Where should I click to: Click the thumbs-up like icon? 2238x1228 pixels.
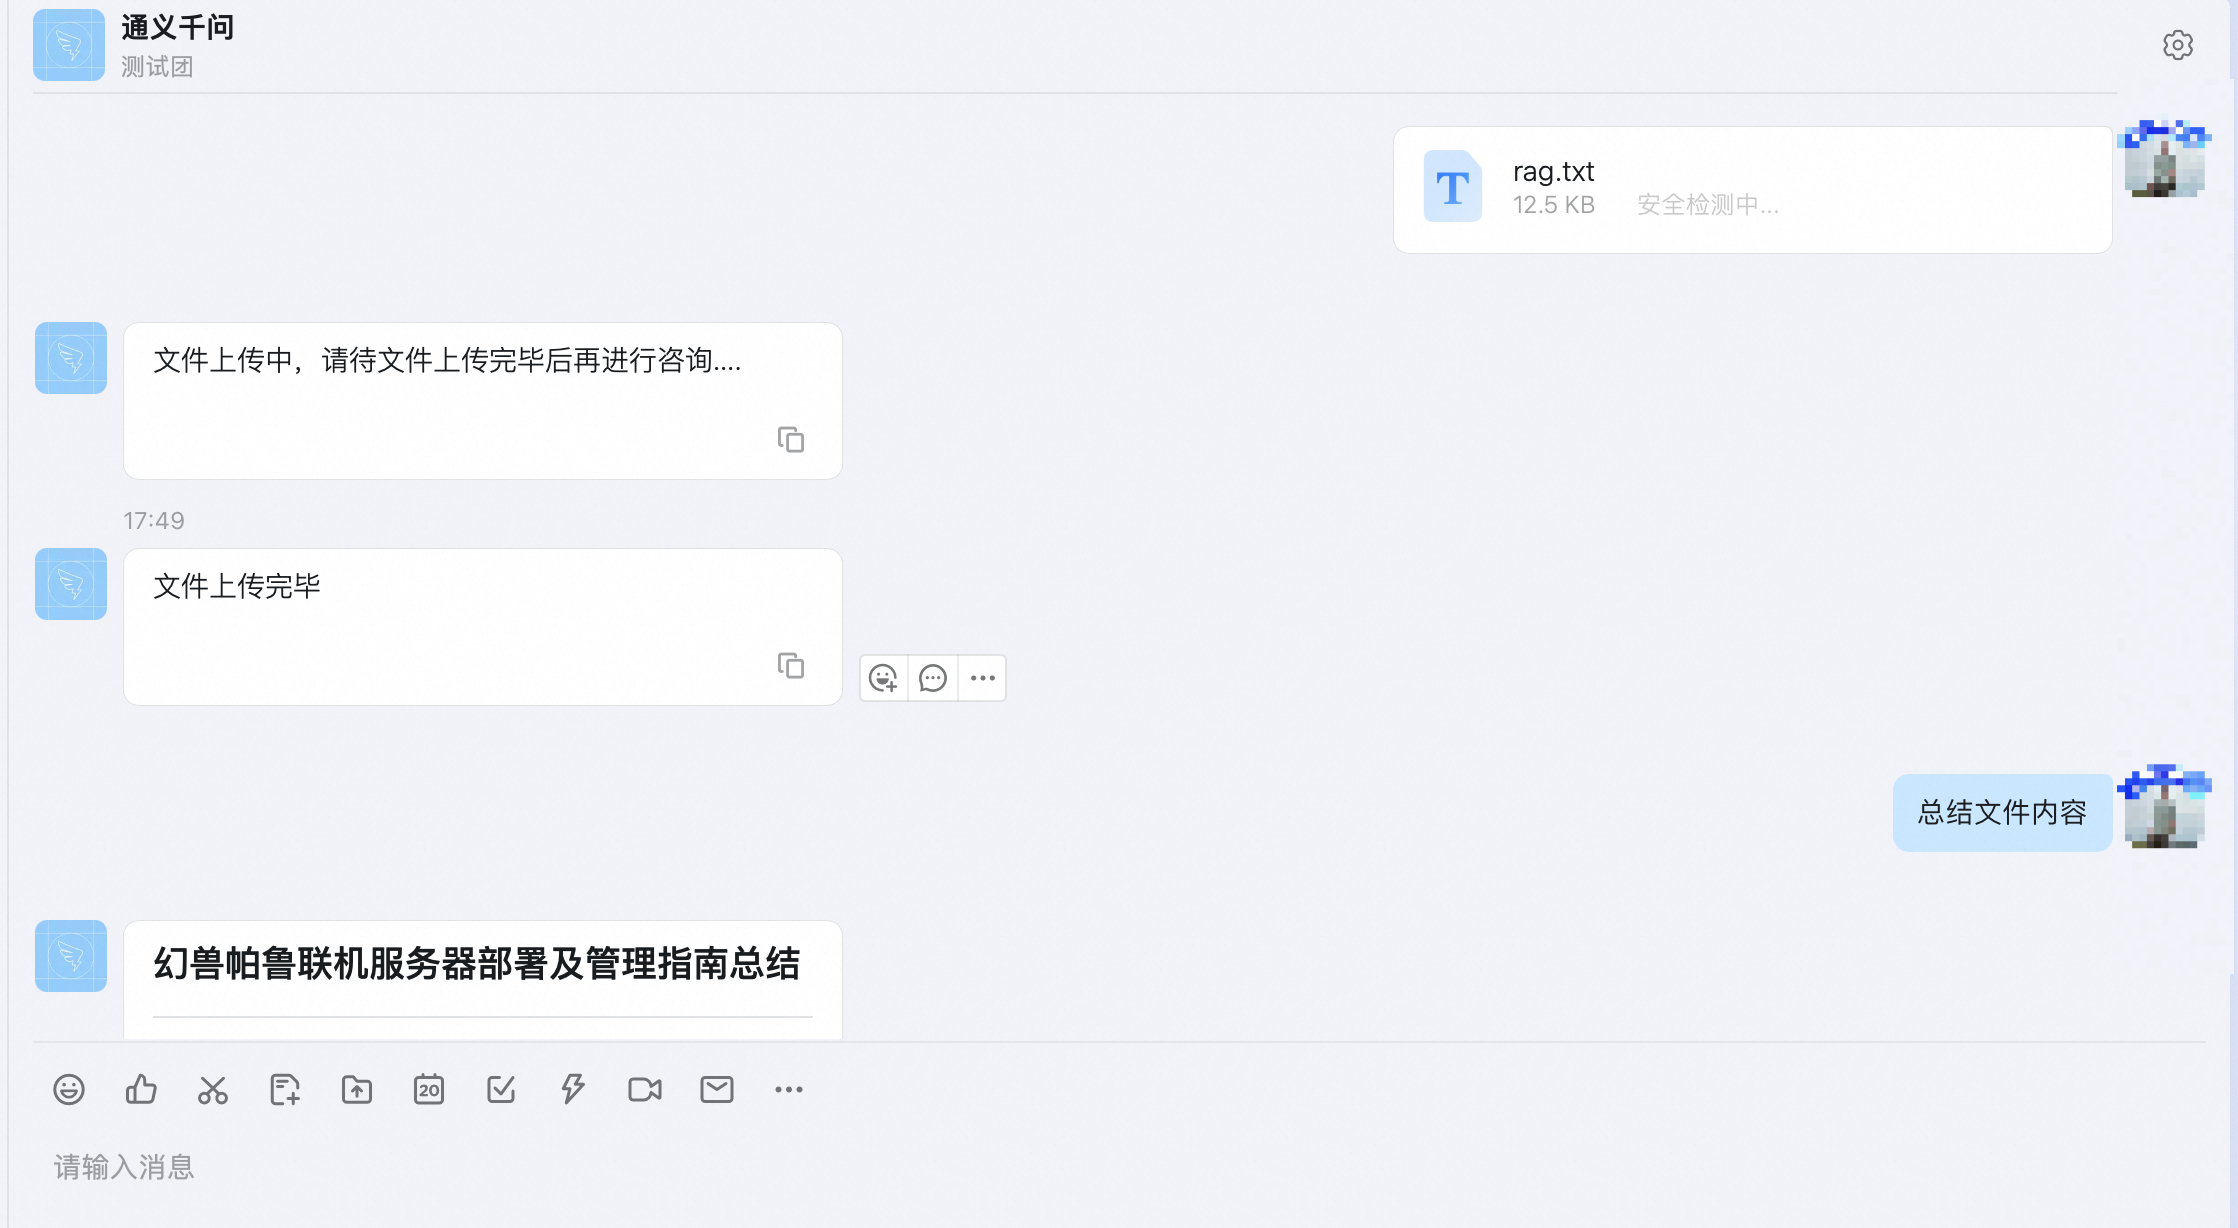(x=141, y=1089)
